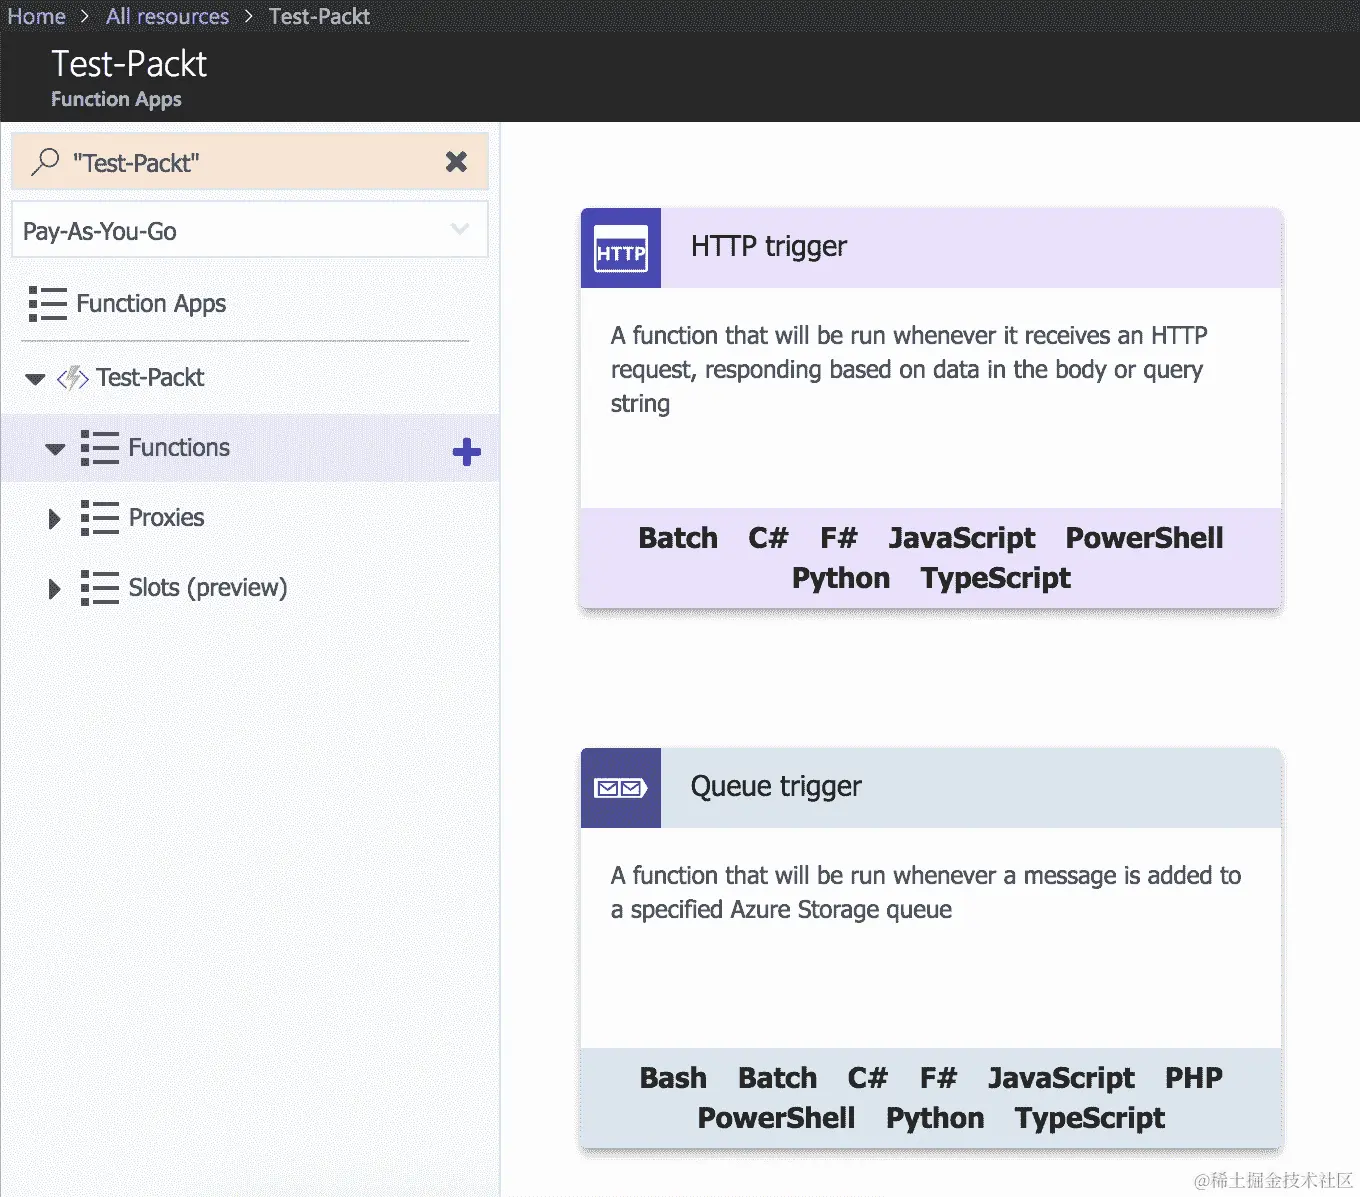Choose PHP for Queue trigger

(1193, 1078)
